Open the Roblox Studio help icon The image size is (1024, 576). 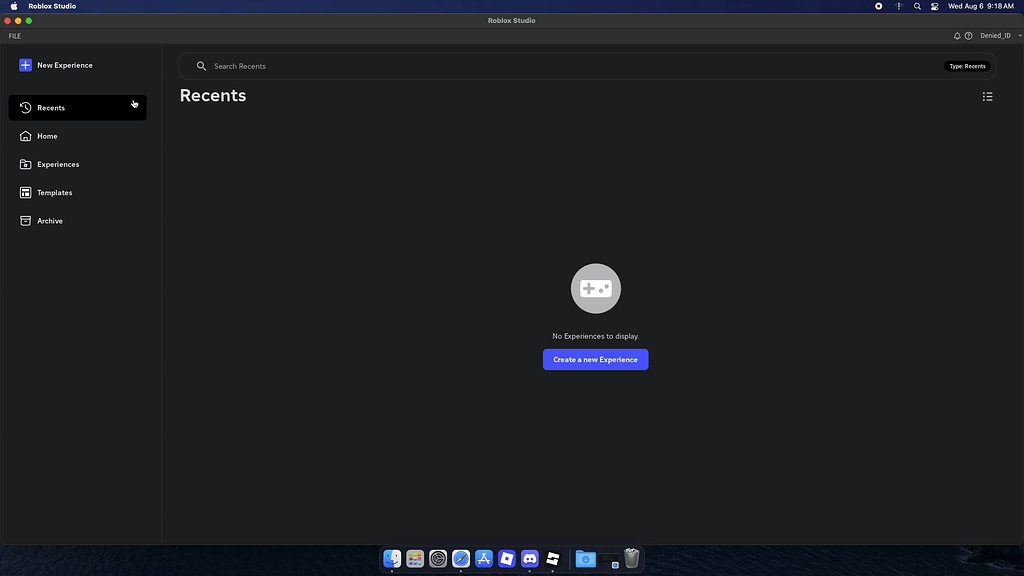click(x=968, y=35)
